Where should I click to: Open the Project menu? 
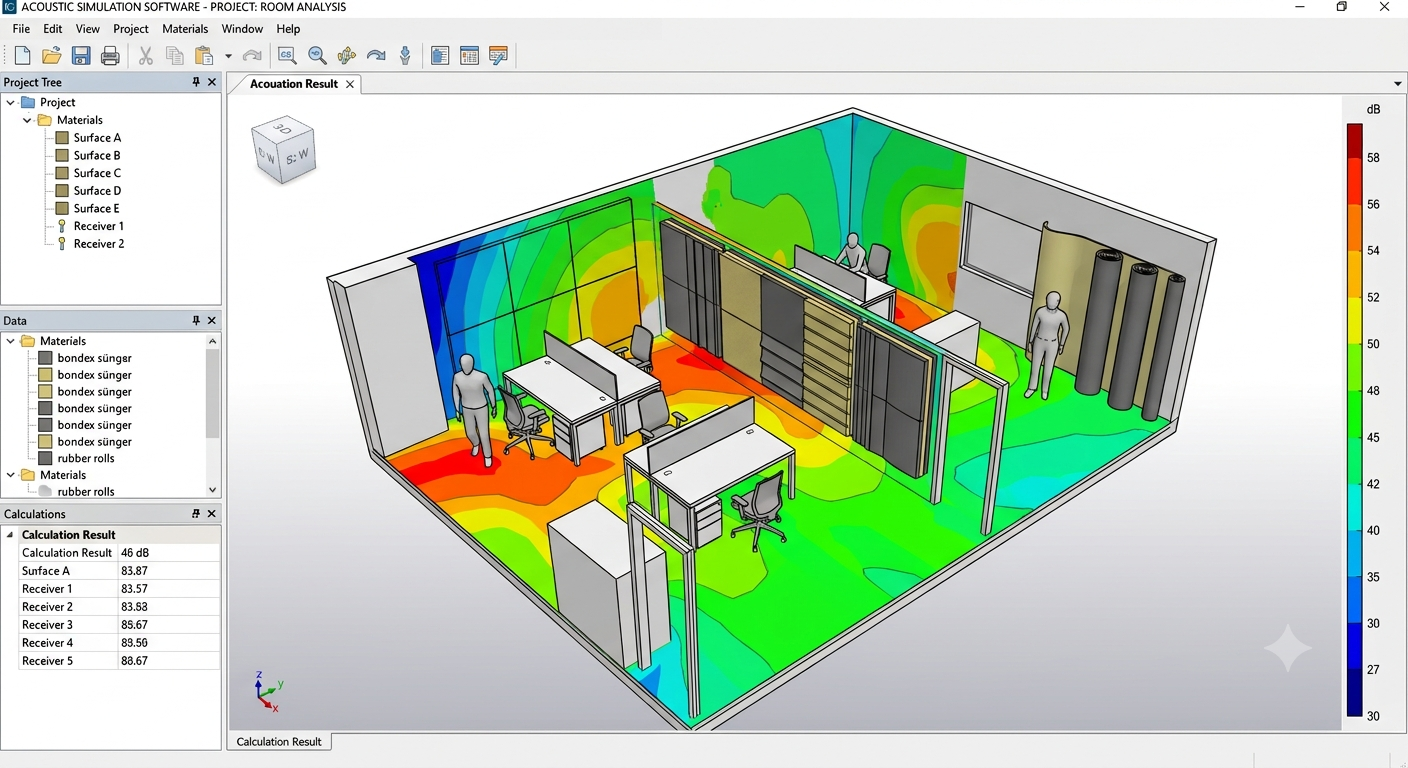tap(131, 29)
